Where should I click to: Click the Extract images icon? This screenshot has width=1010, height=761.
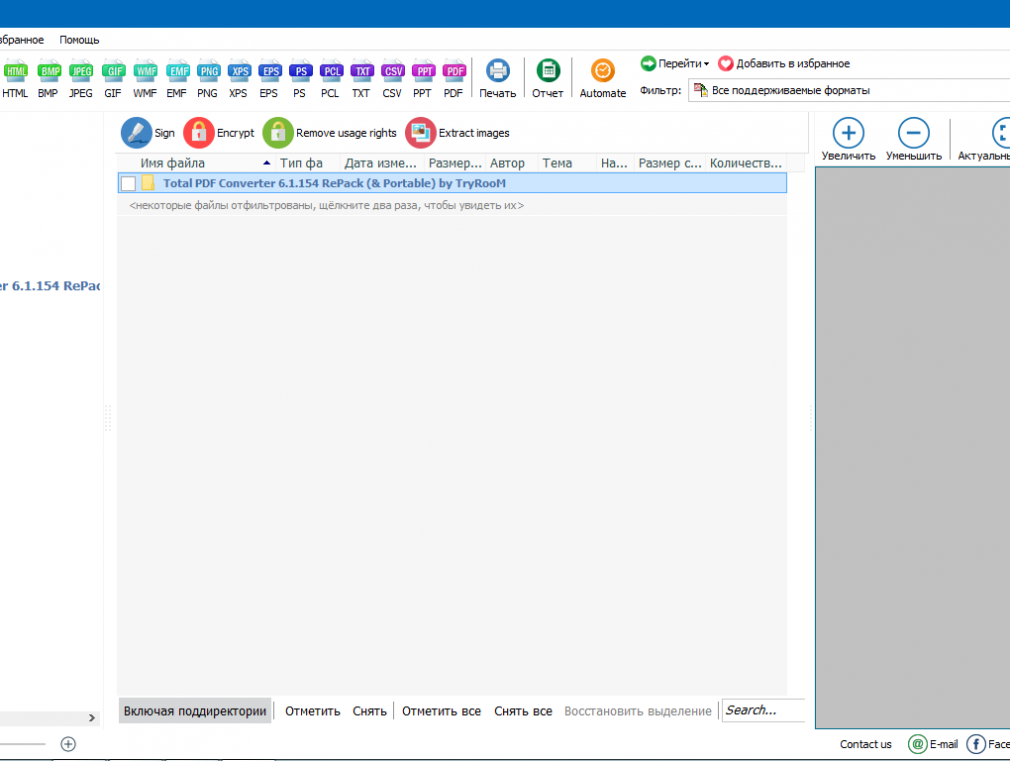coord(420,133)
